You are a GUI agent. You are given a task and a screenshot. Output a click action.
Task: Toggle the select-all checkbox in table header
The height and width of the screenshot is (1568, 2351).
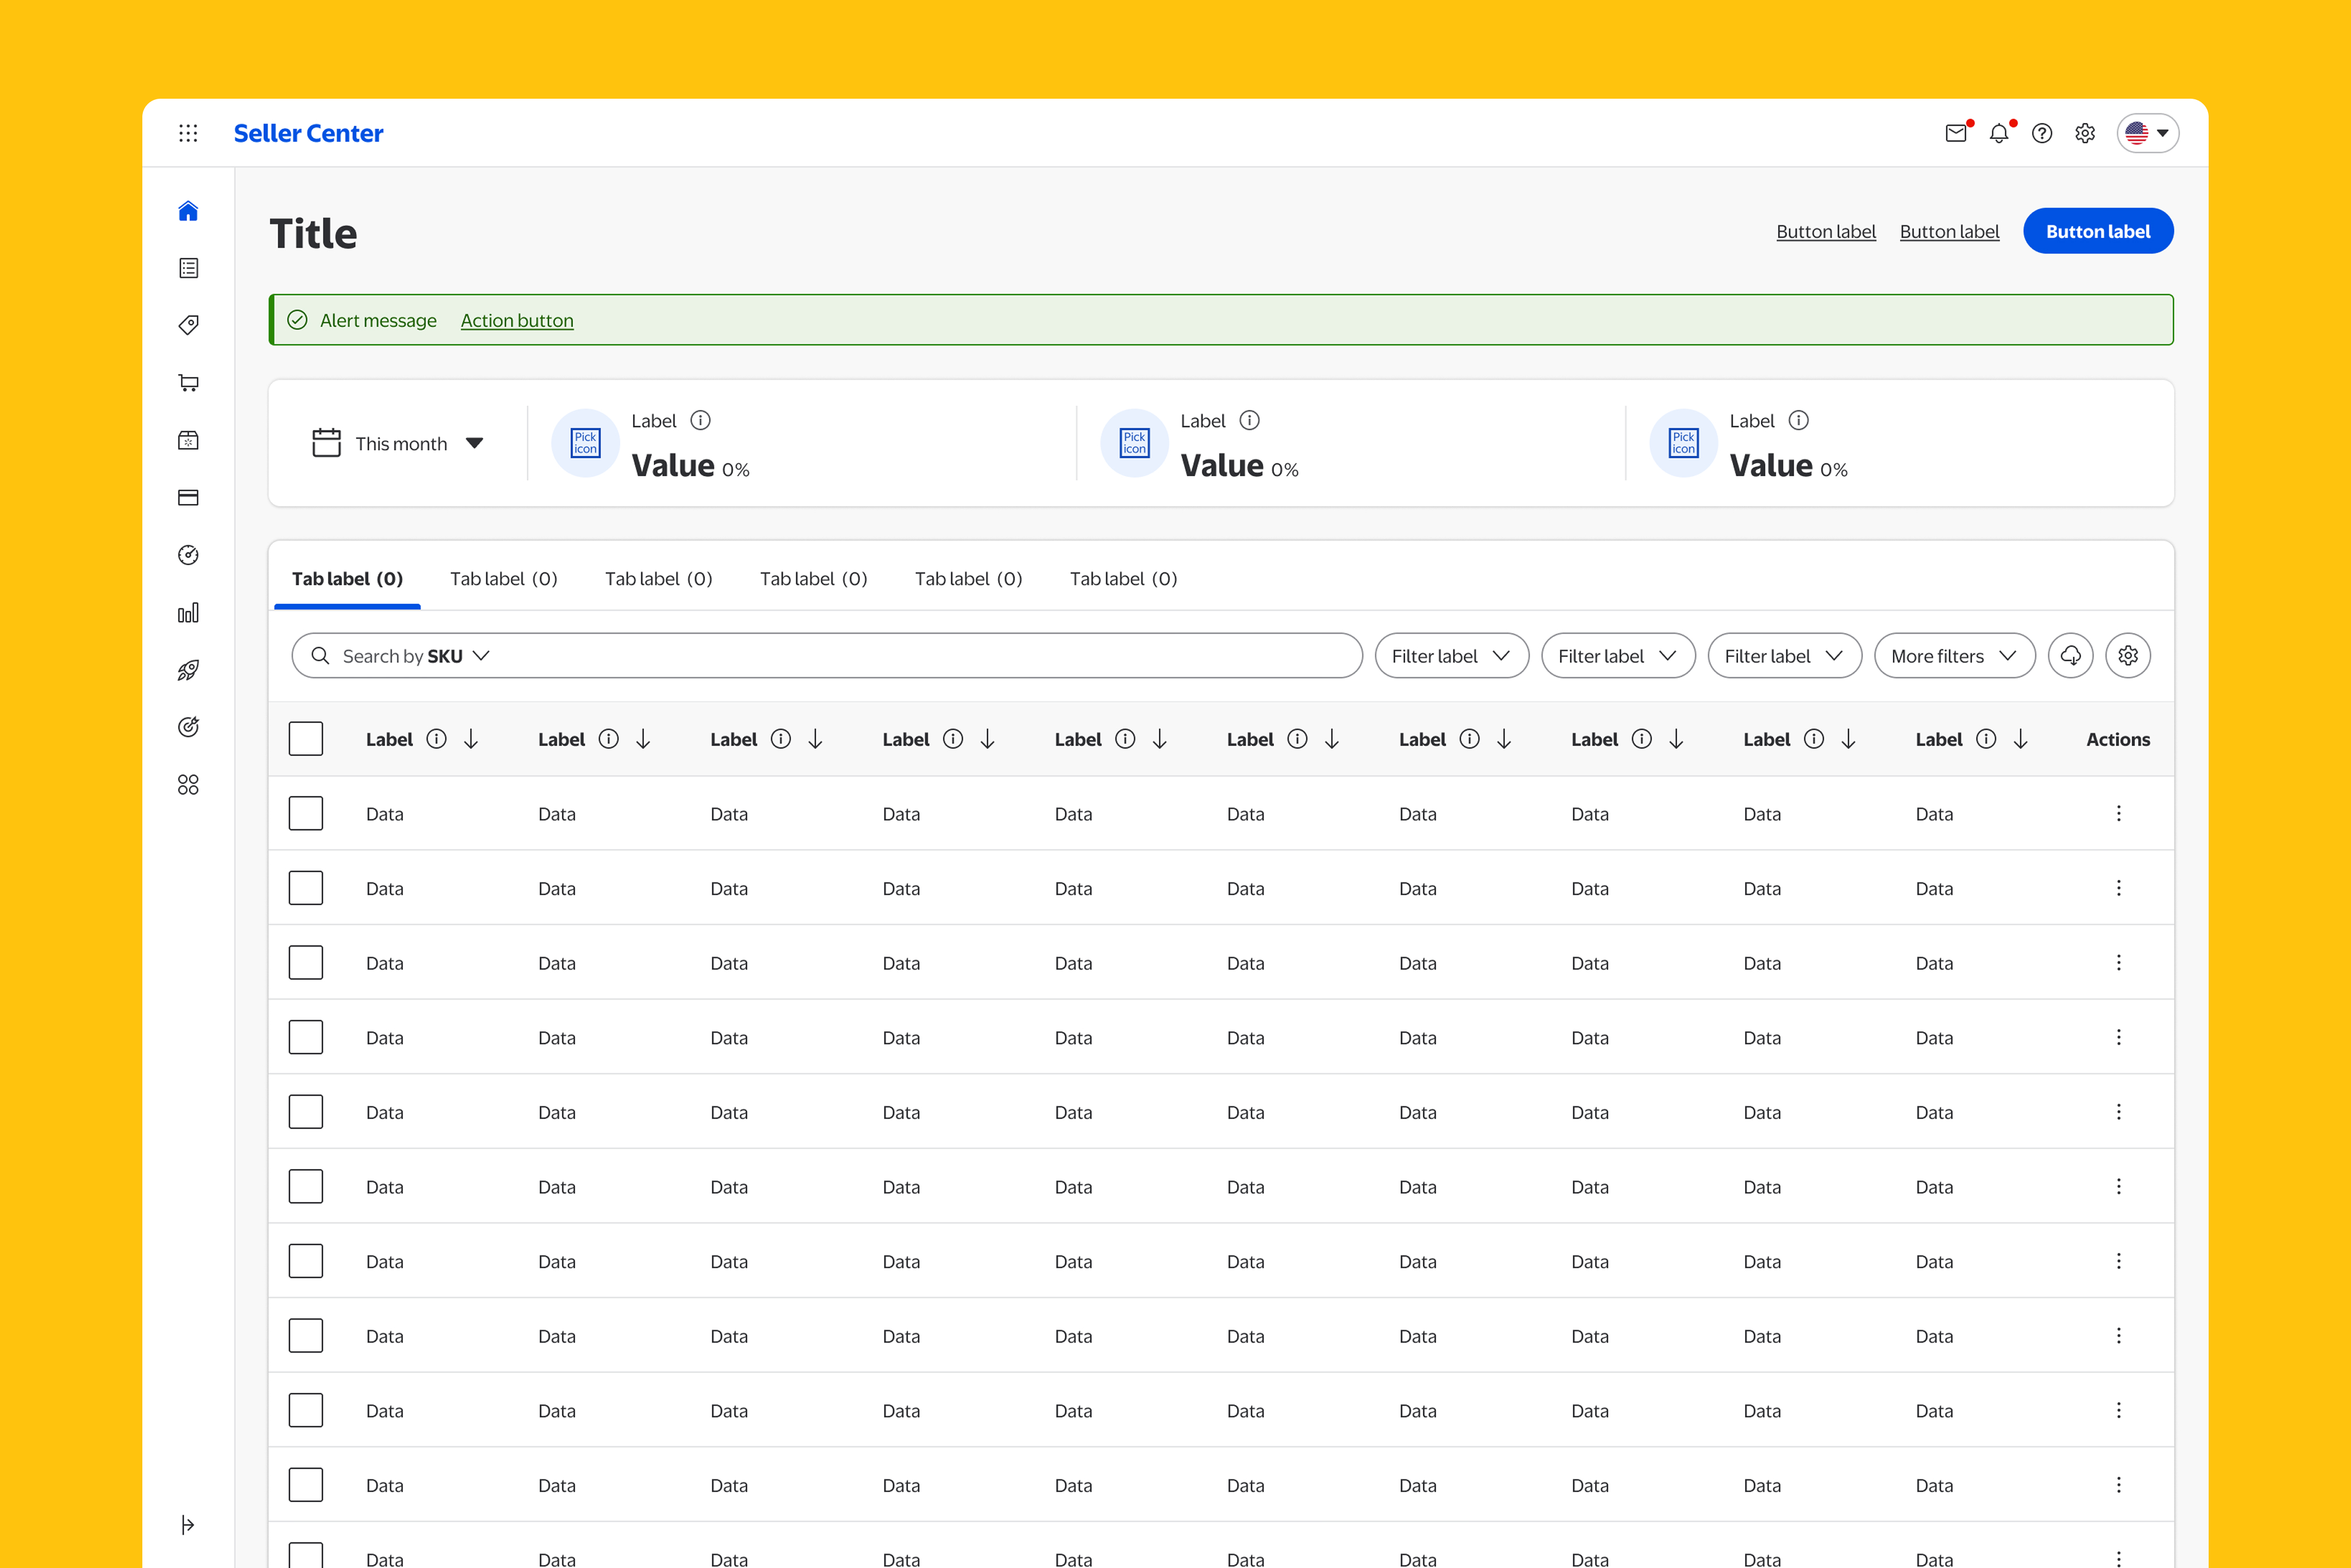[306, 739]
